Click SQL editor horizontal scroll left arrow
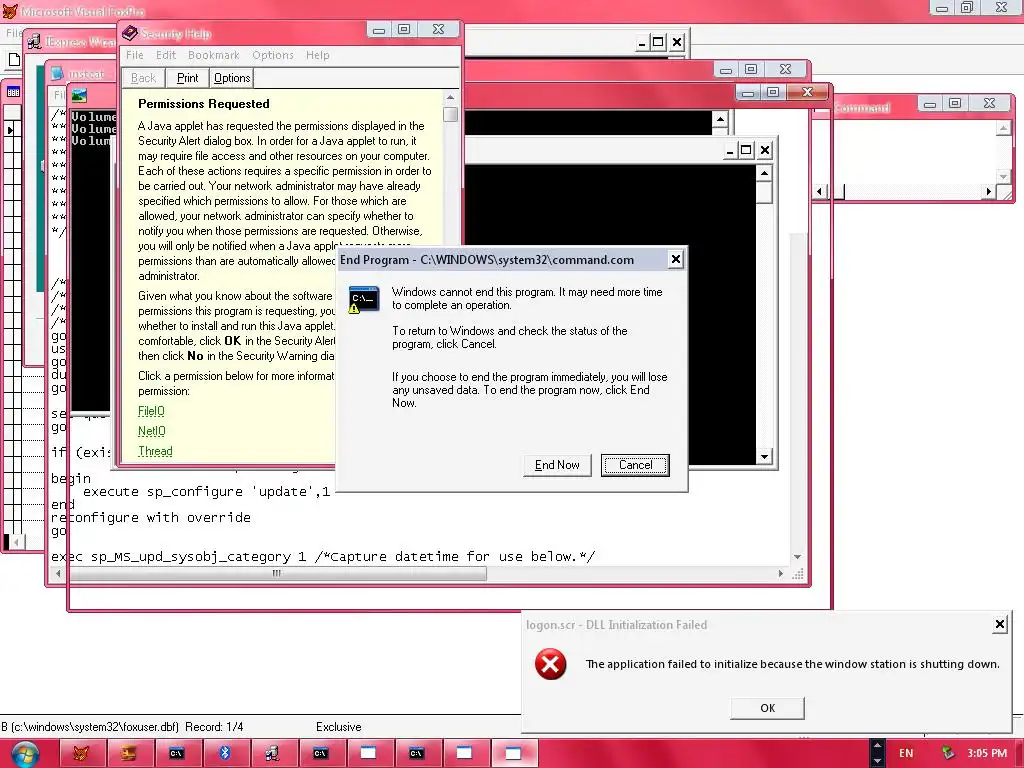 (x=59, y=573)
